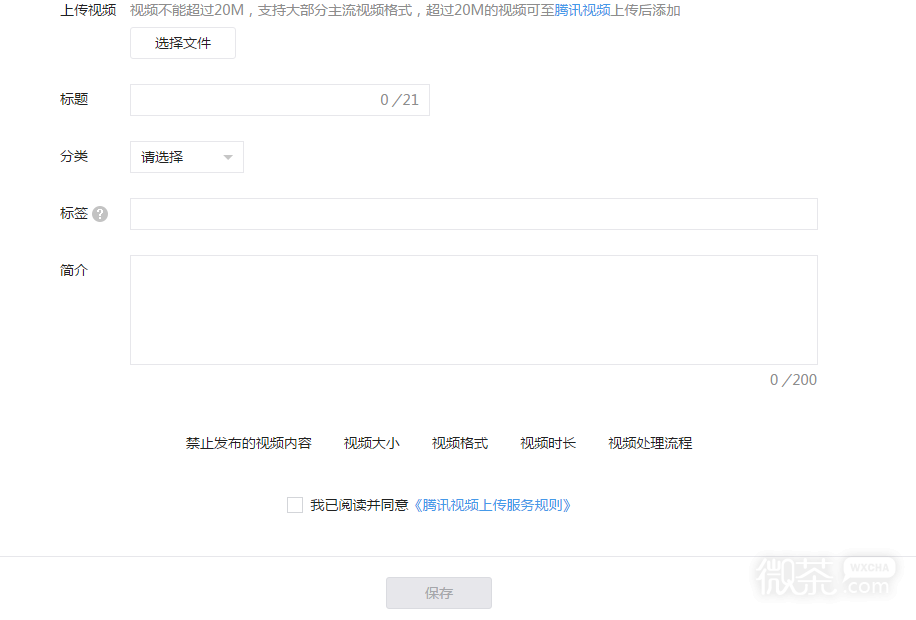Open the 视频时长 duration details
The width and height of the screenshot is (916, 620).
pyautogui.click(x=547, y=443)
